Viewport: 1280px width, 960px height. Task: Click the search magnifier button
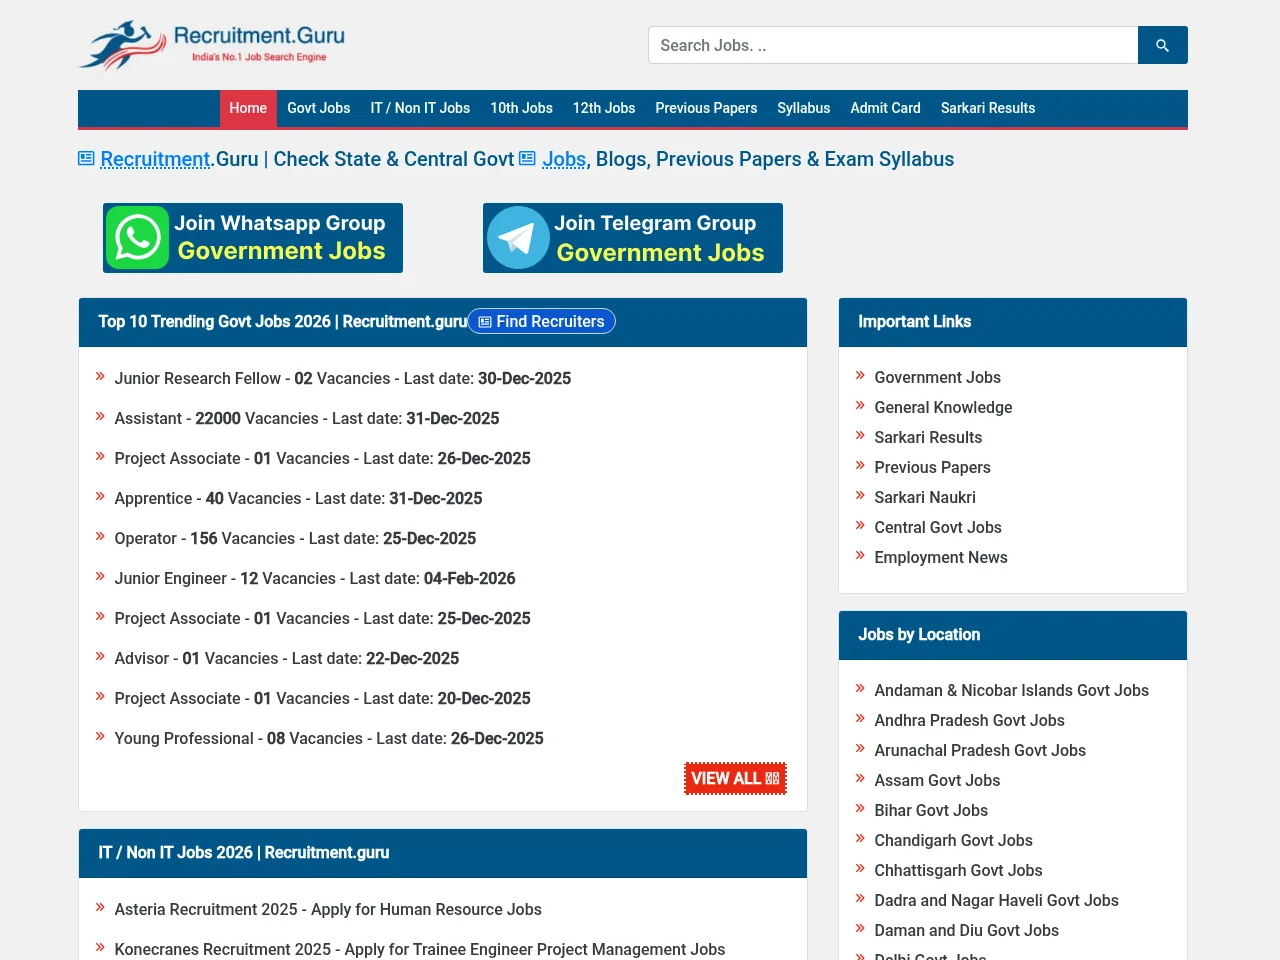coord(1162,45)
